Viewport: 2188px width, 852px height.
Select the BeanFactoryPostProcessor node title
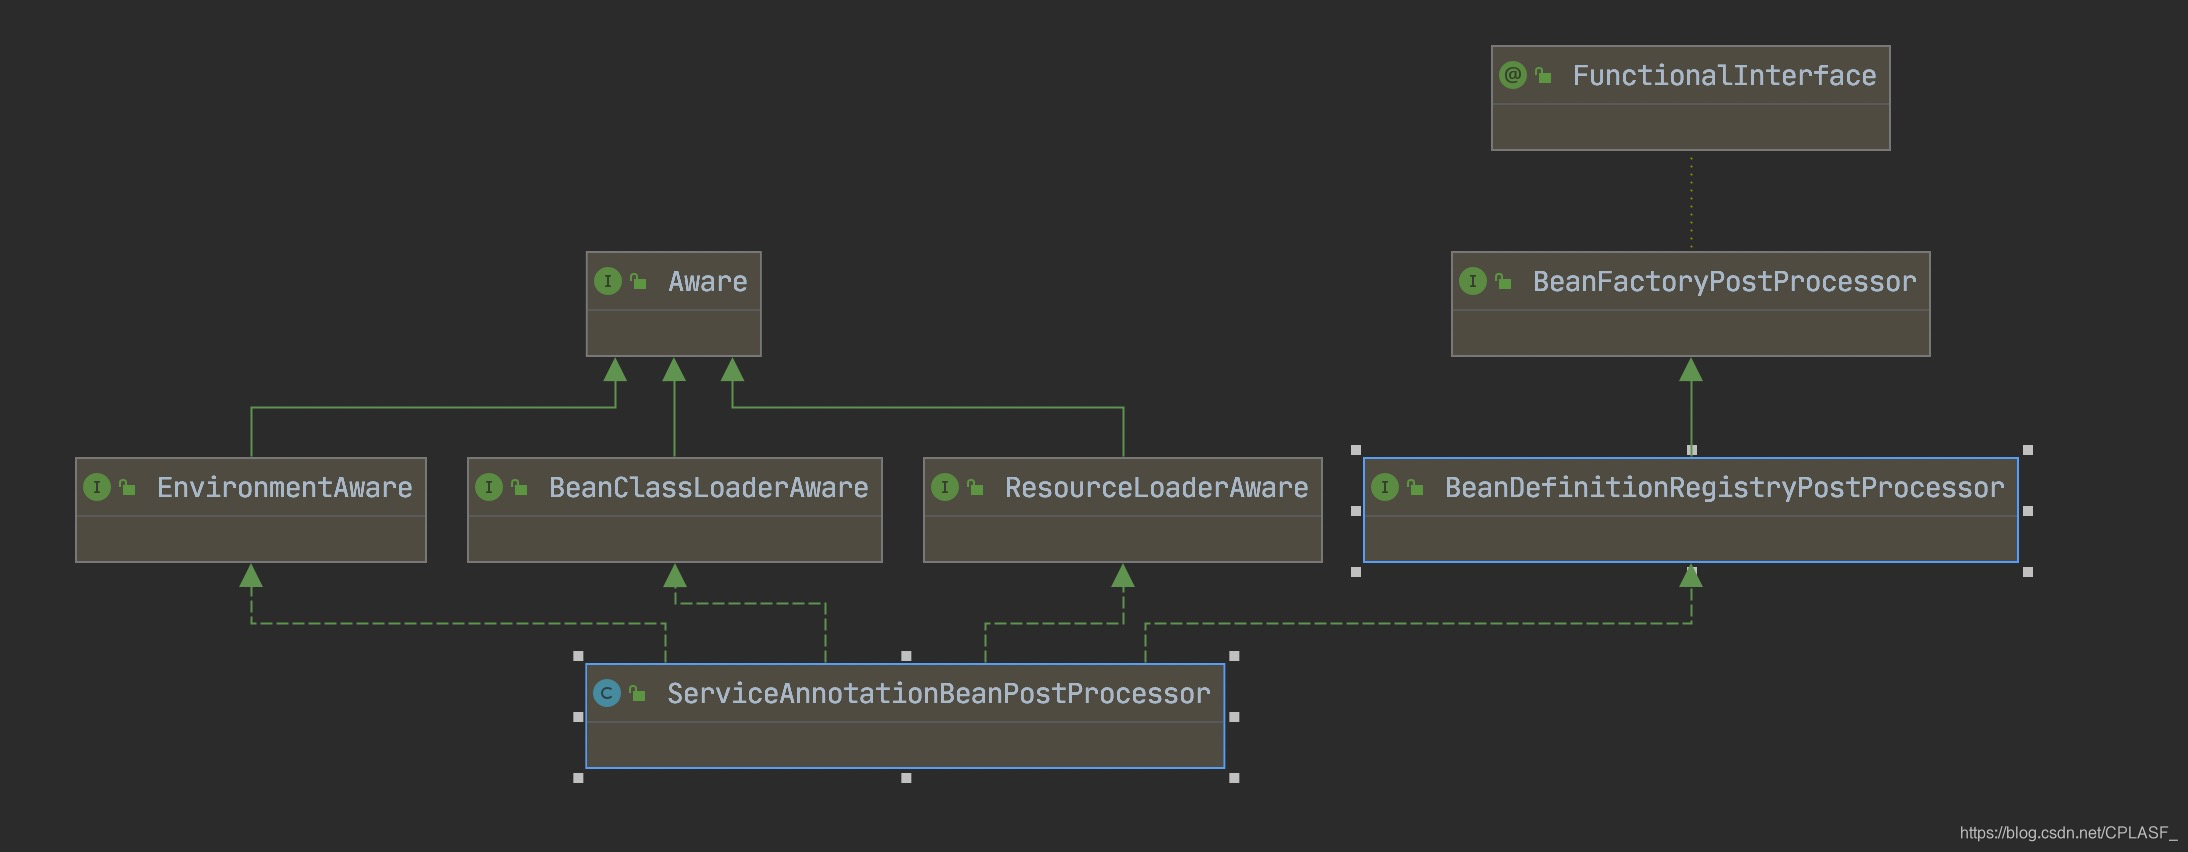point(1725,282)
